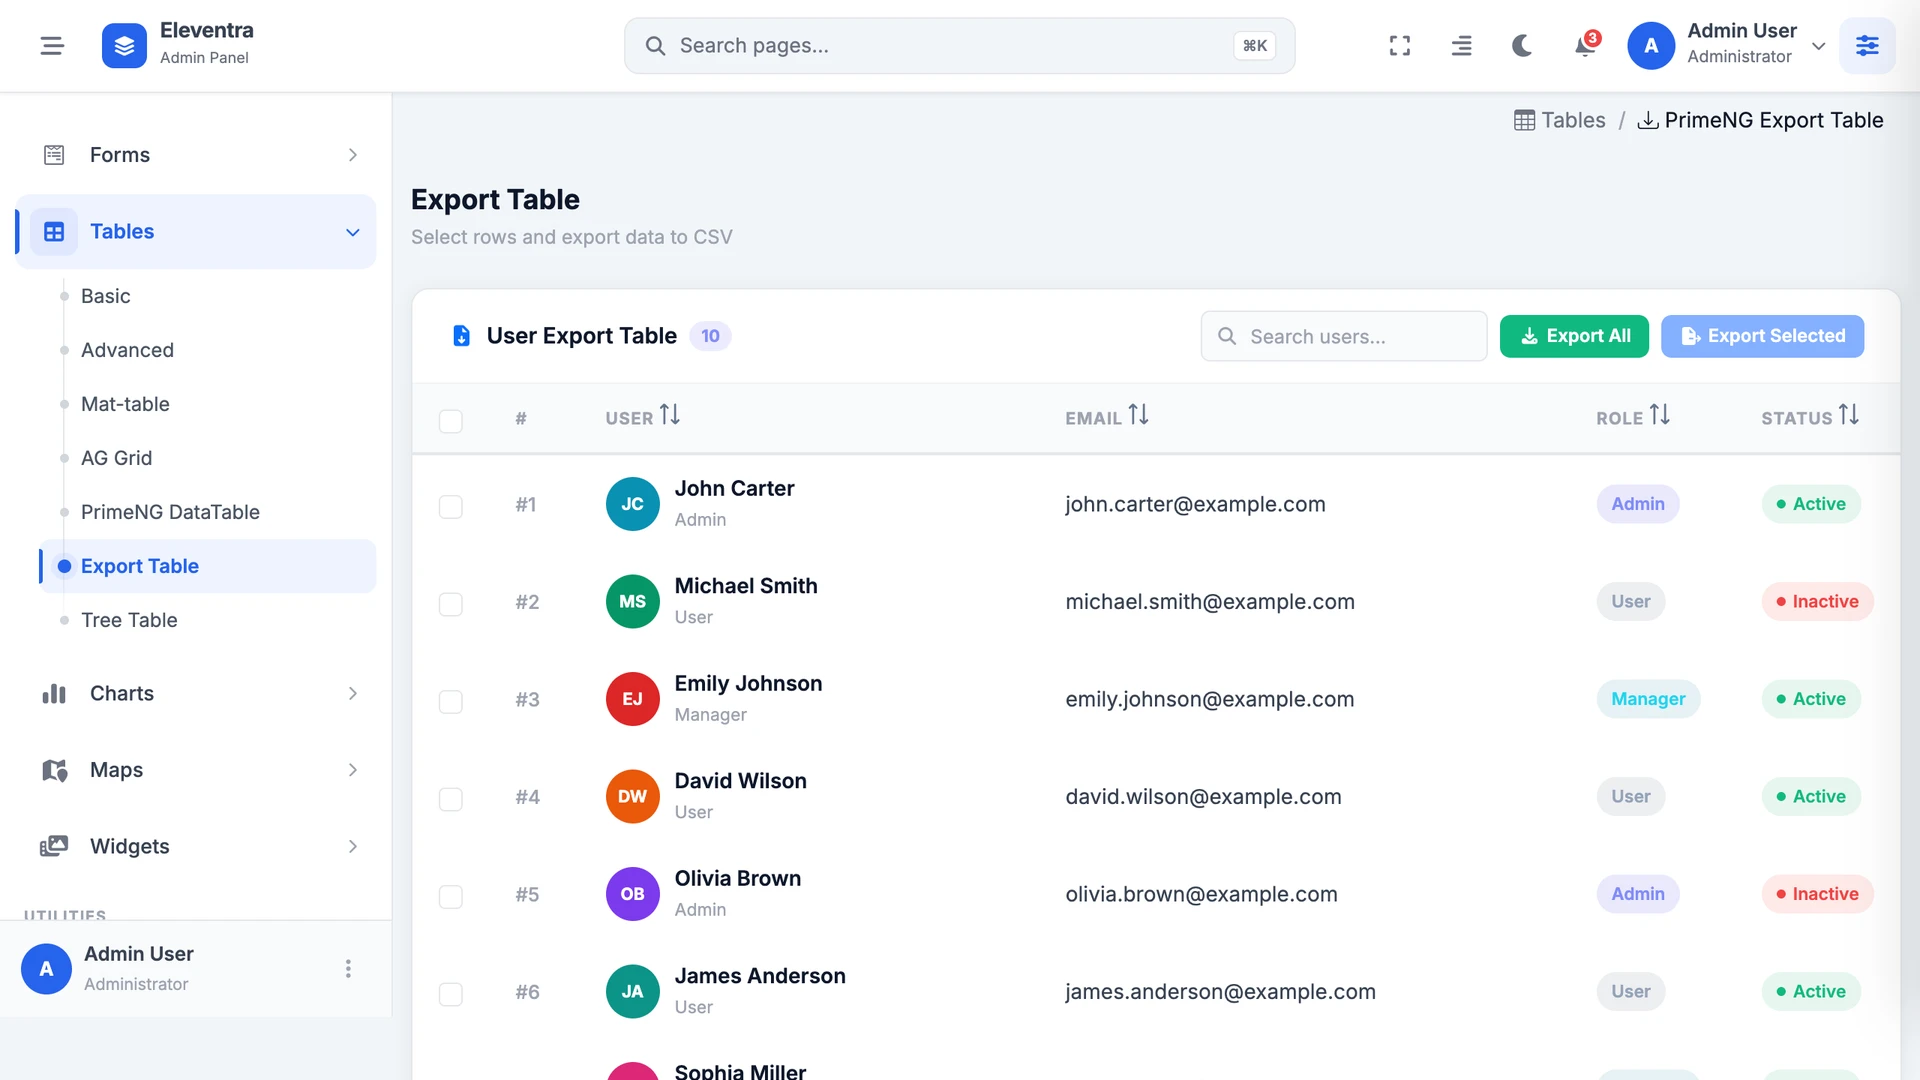1920x1080 pixels.
Task: Open the right-aligned layout menu icon
Action: point(1461,46)
